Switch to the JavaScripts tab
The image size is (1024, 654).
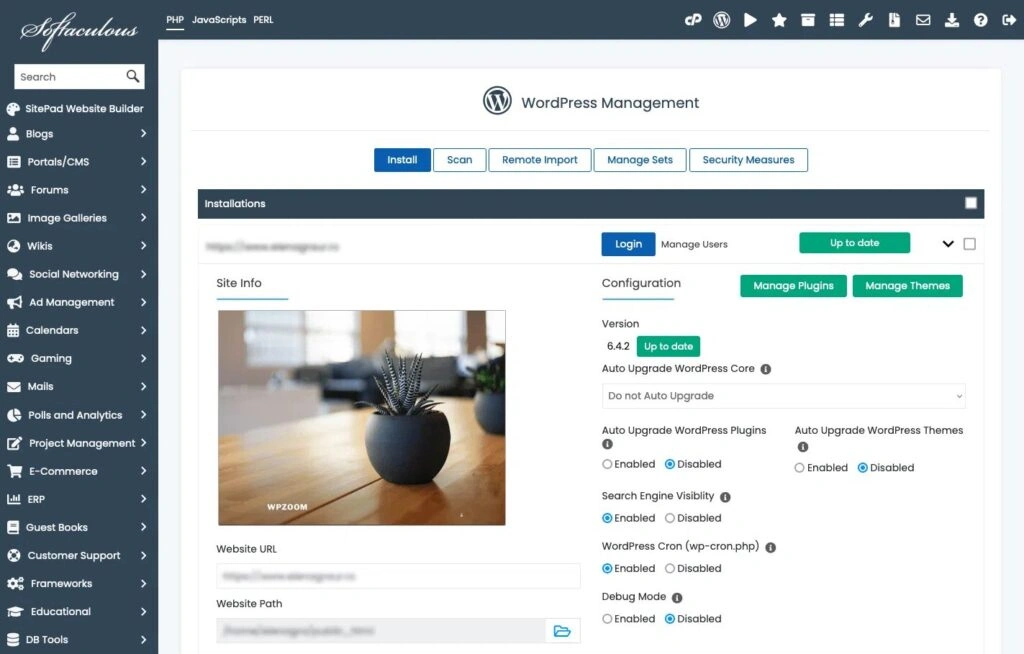(x=219, y=20)
